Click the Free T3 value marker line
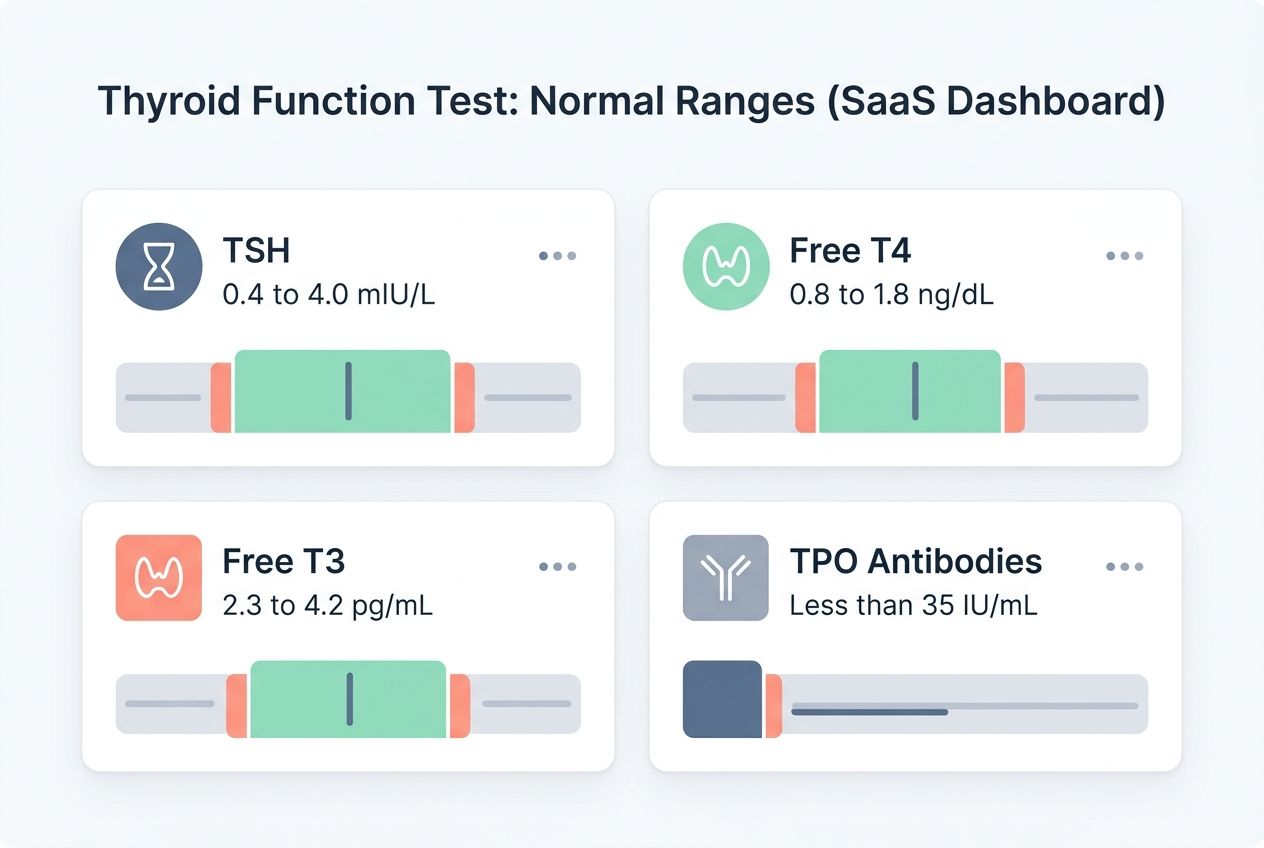This screenshot has height=848, width=1264. pyautogui.click(x=349, y=699)
